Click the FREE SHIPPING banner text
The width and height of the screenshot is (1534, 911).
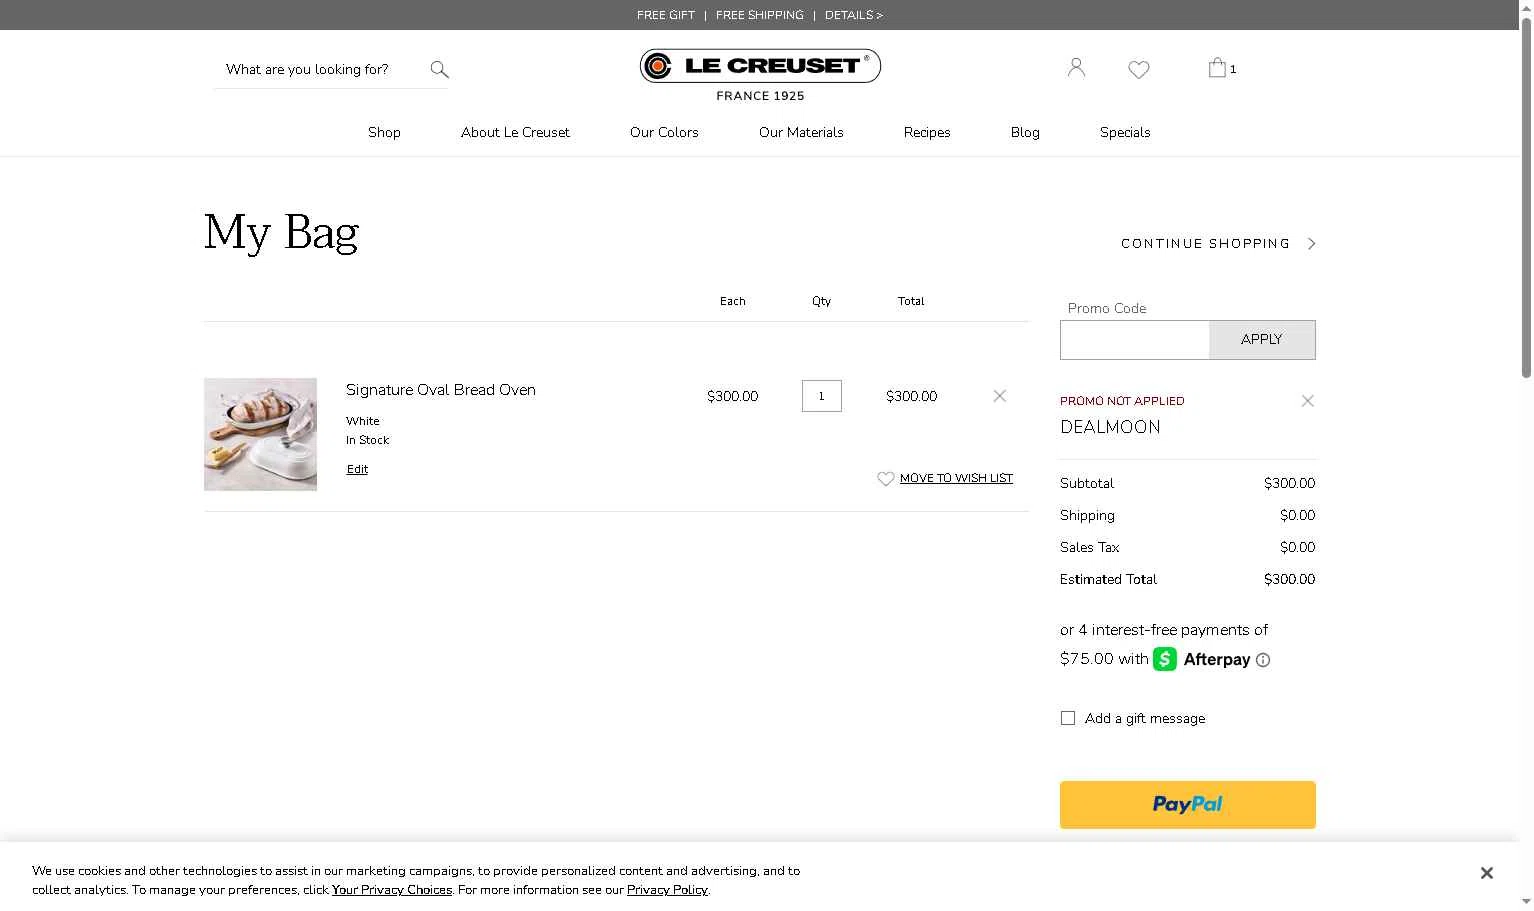pos(759,15)
